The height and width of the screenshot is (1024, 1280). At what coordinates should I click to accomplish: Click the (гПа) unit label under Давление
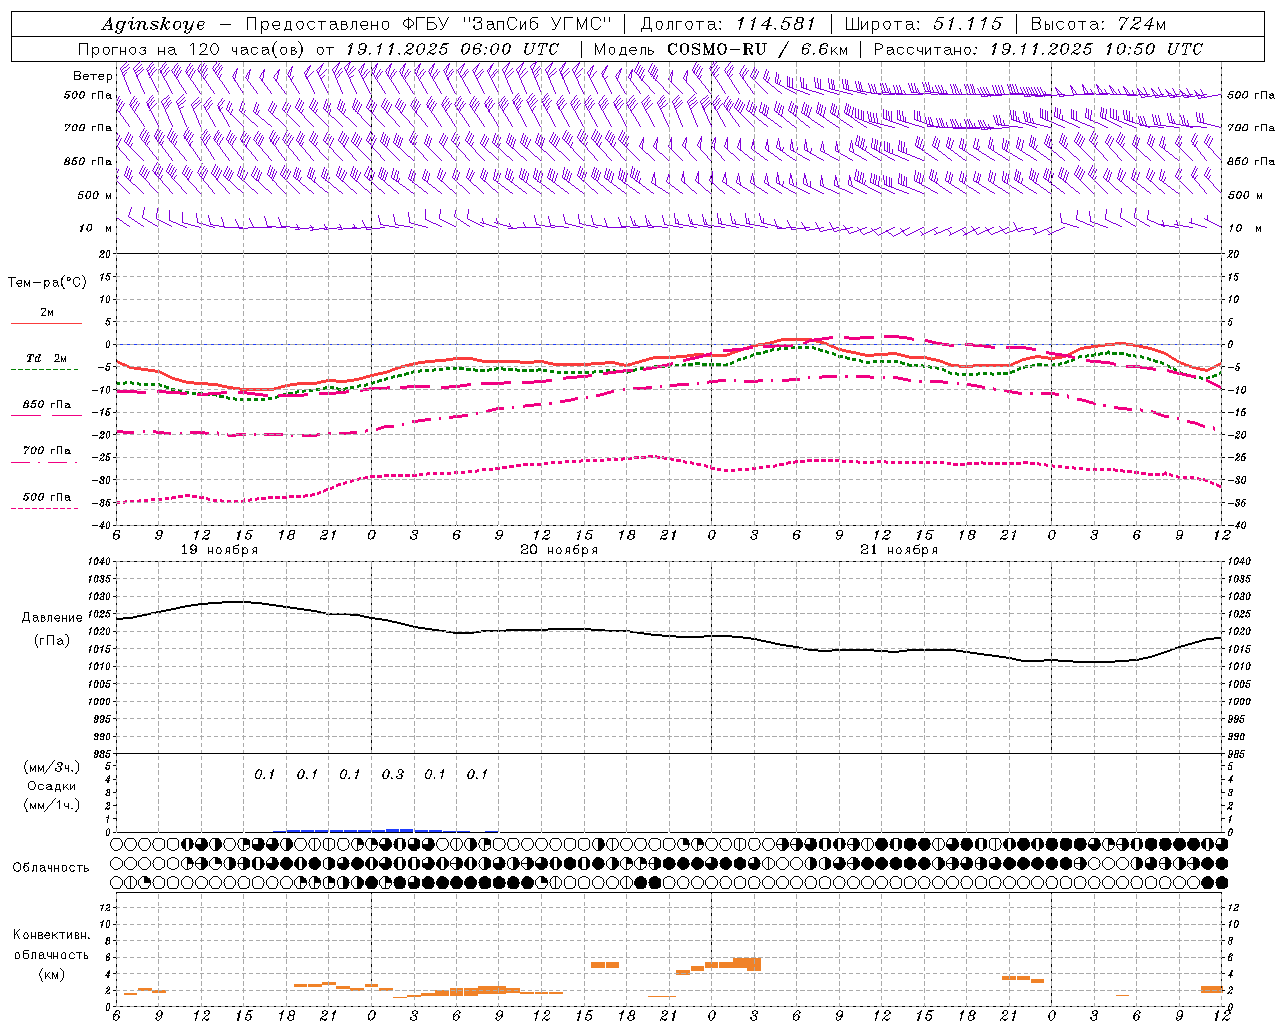pyautogui.click(x=51, y=640)
